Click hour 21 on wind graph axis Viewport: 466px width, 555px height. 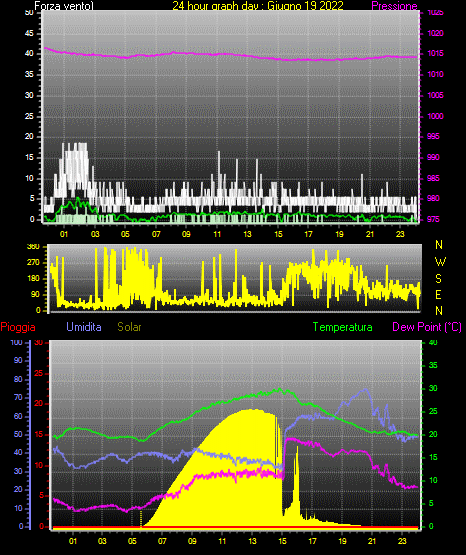pyautogui.click(x=370, y=234)
